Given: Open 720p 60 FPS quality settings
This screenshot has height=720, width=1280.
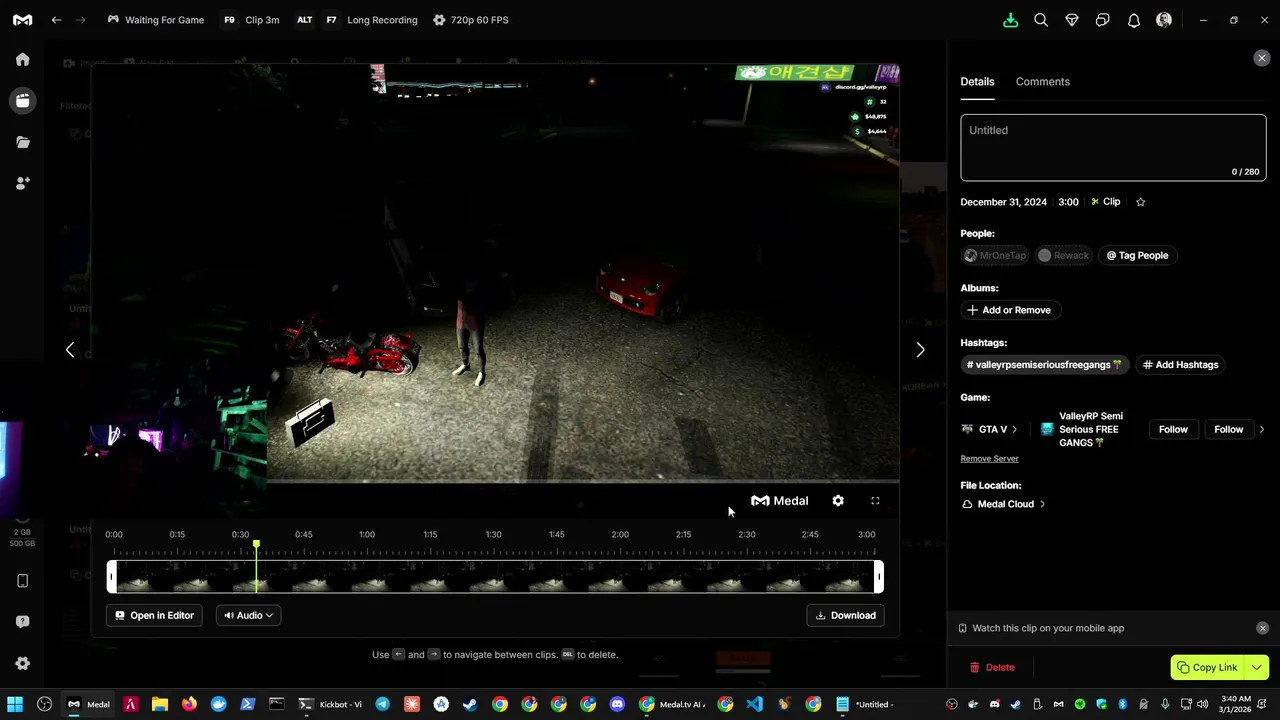Looking at the screenshot, I should pyautogui.click(x=470, y=20).
